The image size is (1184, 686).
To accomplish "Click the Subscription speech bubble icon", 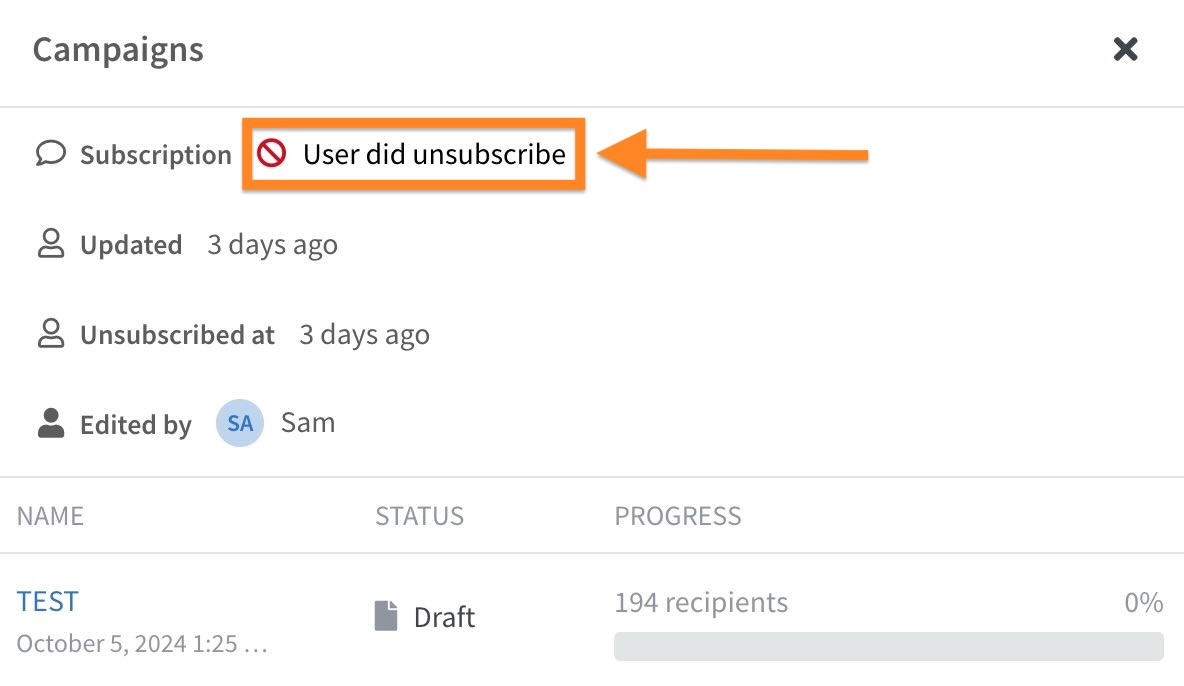I will 51,153.
